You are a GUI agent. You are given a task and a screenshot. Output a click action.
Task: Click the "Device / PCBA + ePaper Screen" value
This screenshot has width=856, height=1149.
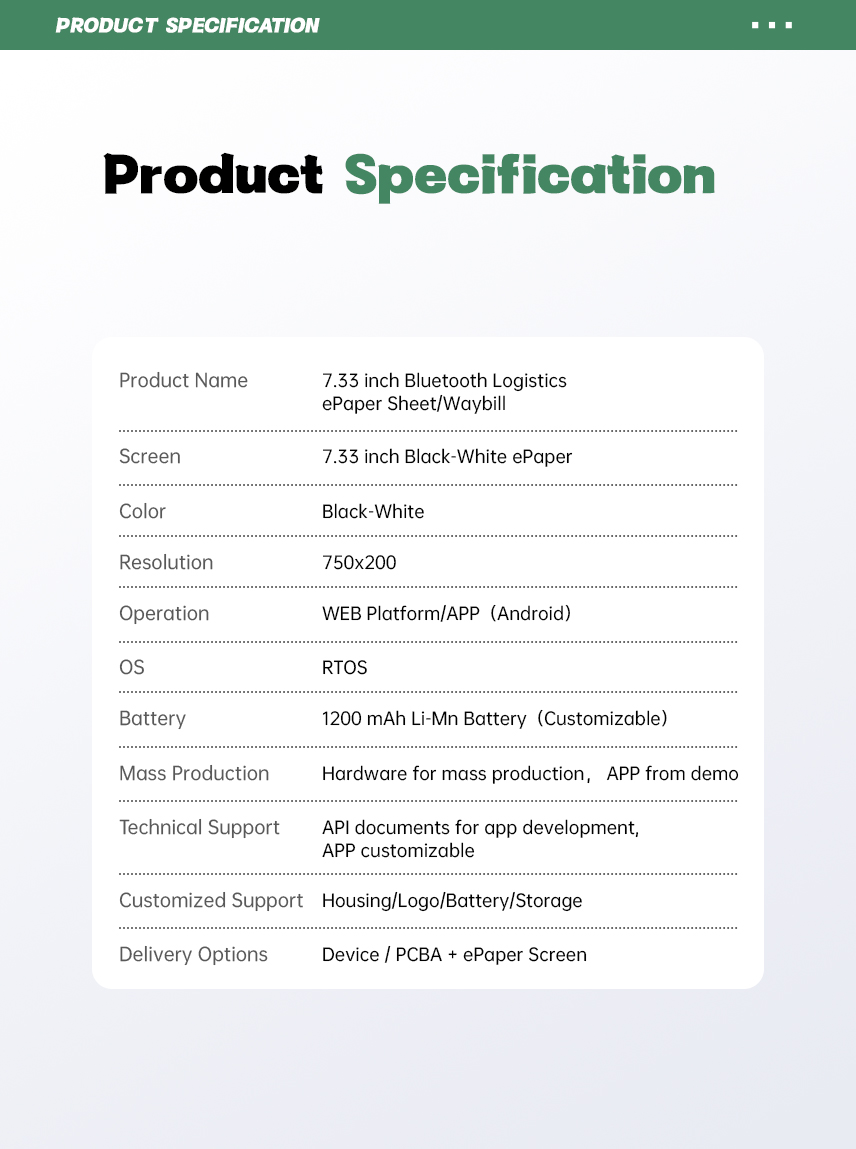click(454, 955)
